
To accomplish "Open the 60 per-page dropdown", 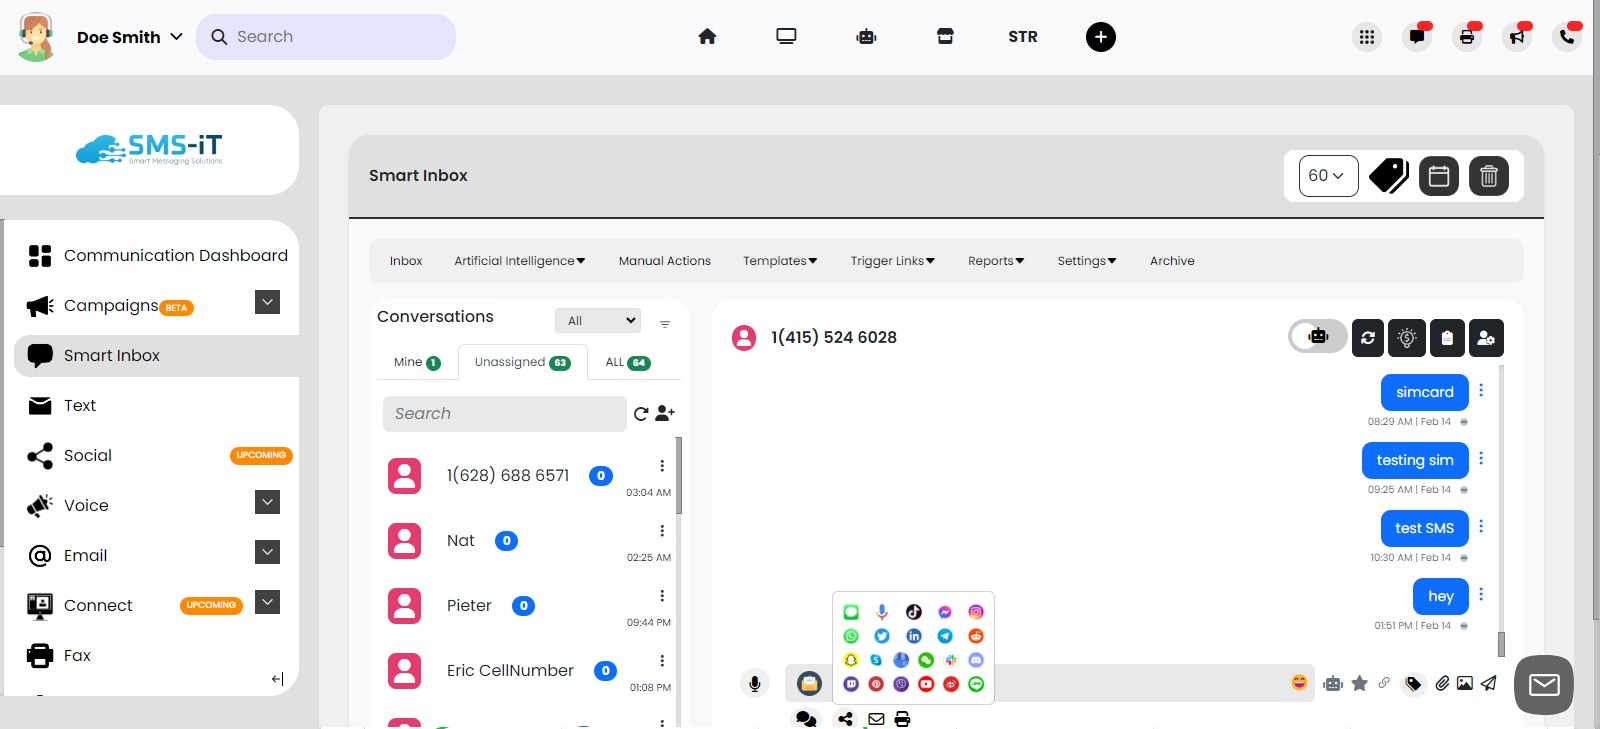I will 1327,176.
